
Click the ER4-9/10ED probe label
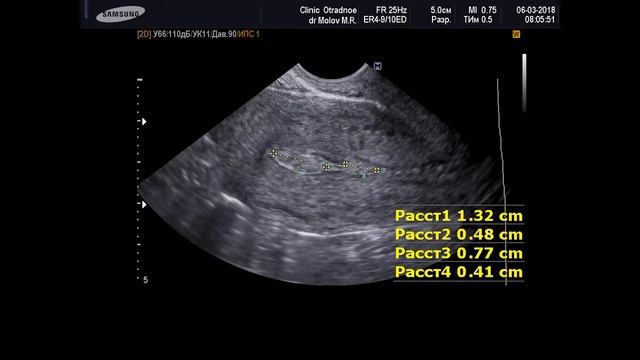(385, 20)
